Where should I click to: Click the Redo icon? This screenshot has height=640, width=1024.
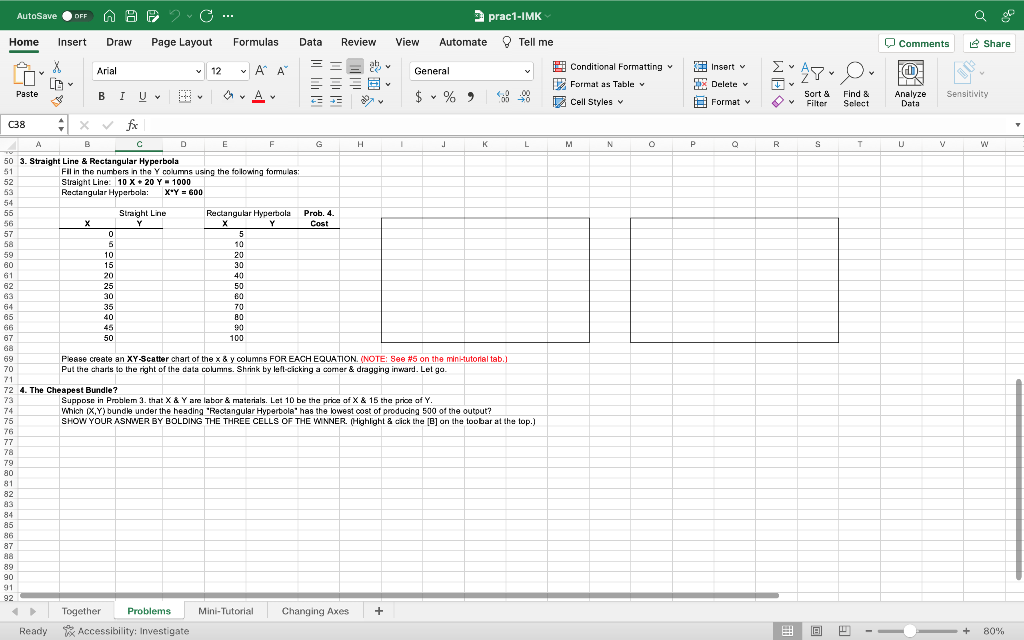pos(206,16)
